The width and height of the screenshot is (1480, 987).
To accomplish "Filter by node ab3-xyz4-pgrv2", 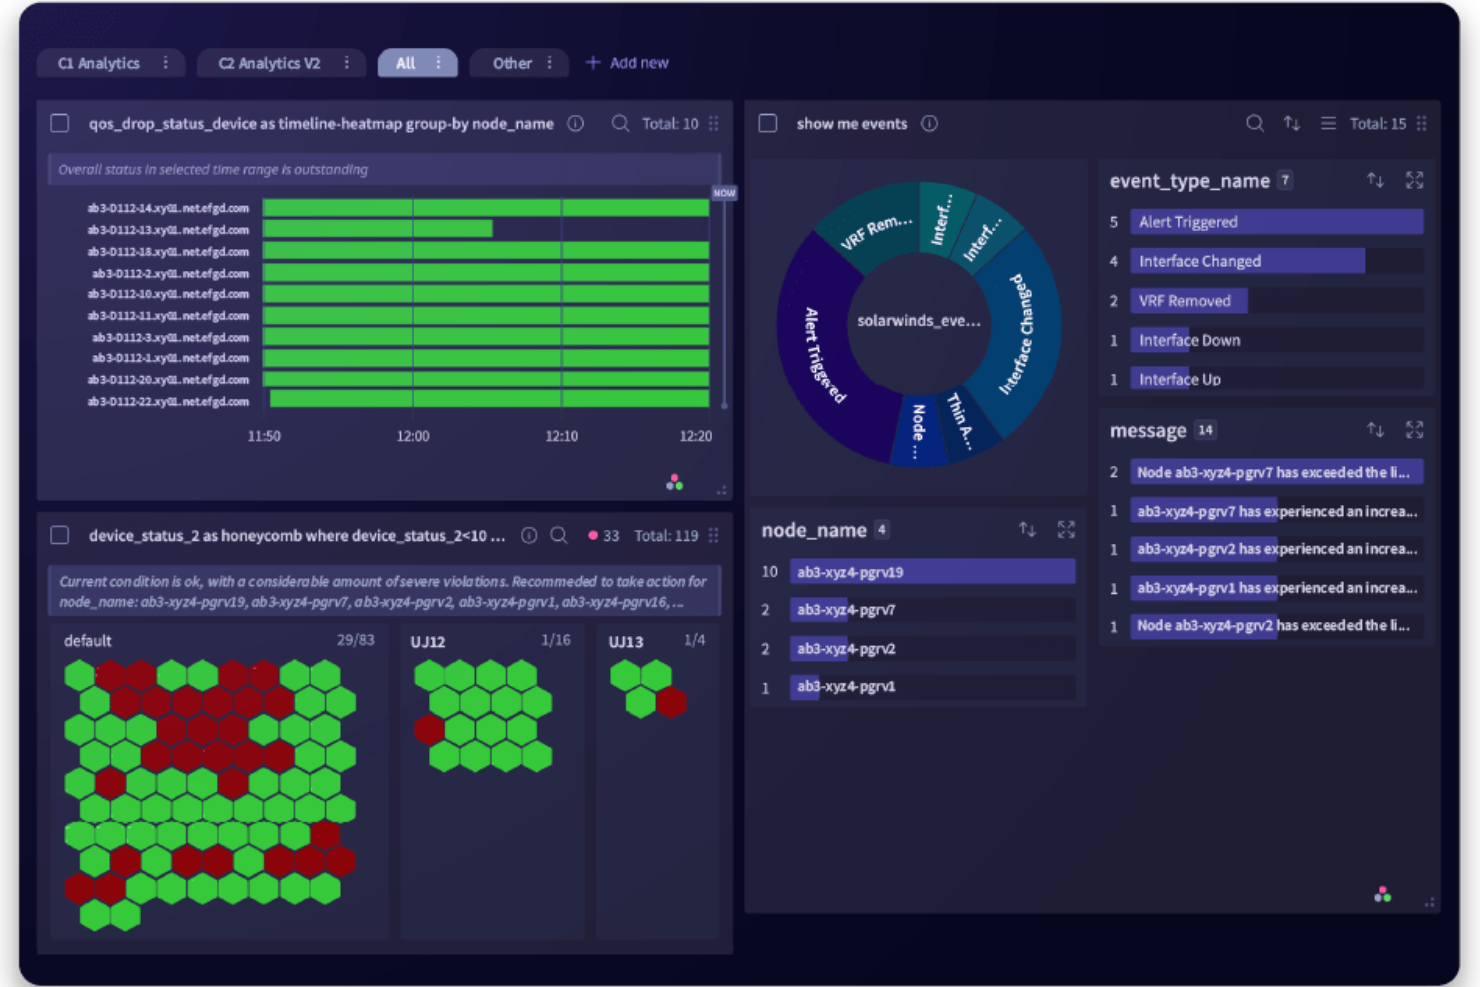I will [932, 649].
